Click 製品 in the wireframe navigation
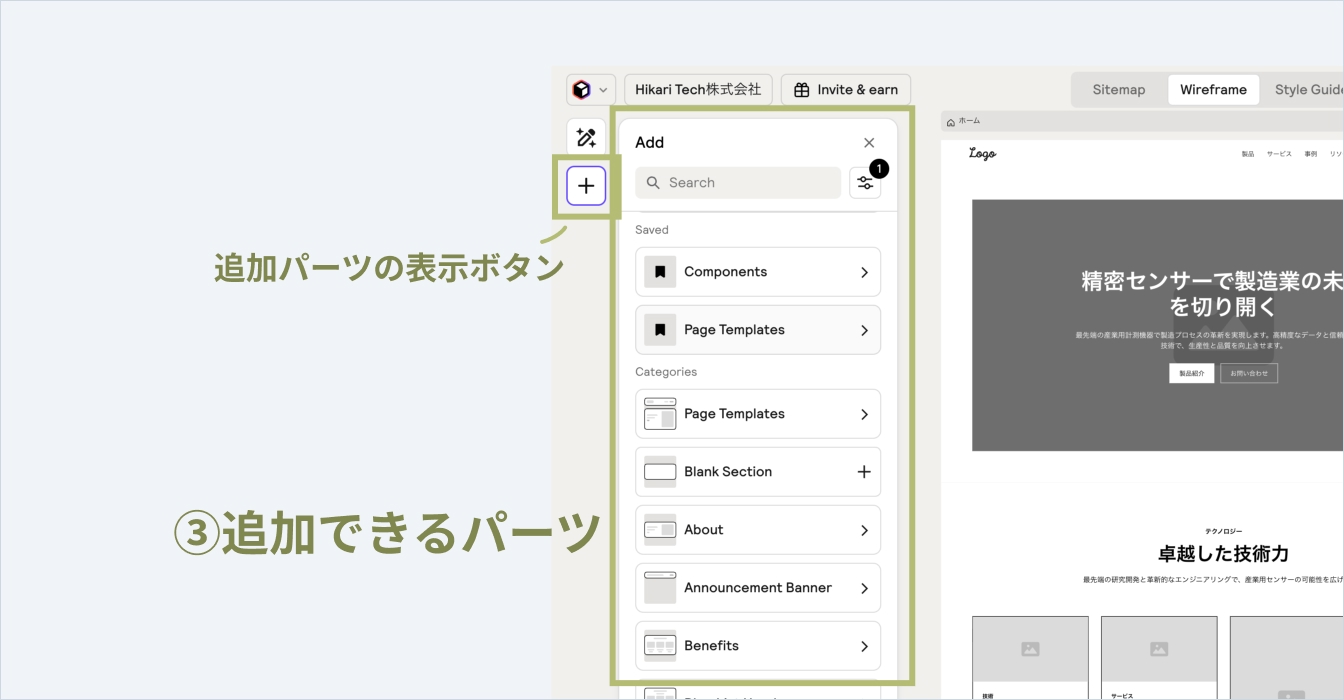This screenshot has width=1344, height=700. [1248, 154]
